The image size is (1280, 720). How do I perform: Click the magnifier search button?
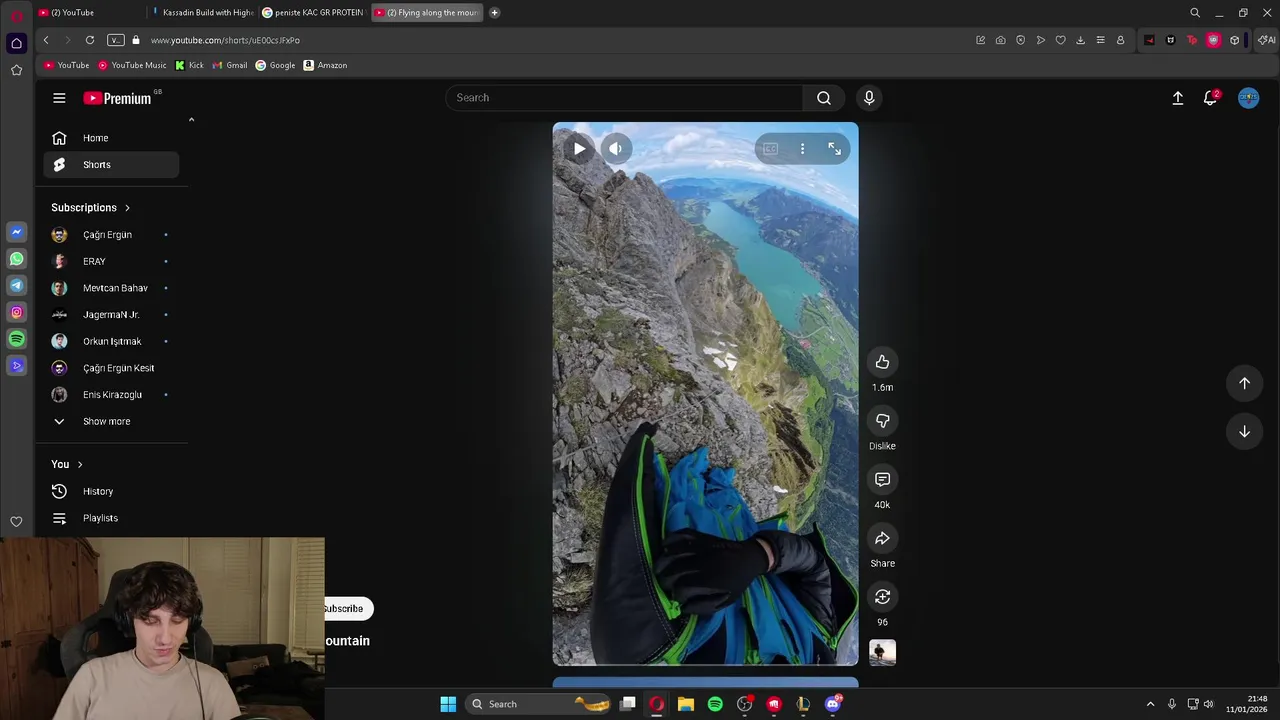coord(824,97)
